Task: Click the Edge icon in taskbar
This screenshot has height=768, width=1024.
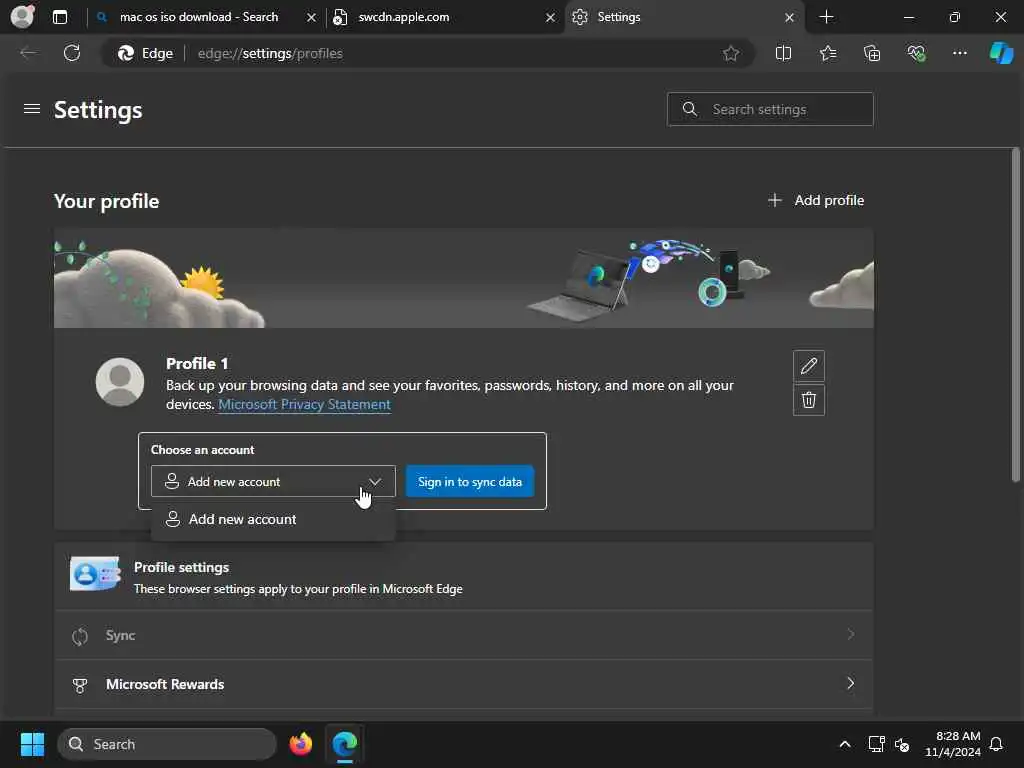Action: point(344,744)
